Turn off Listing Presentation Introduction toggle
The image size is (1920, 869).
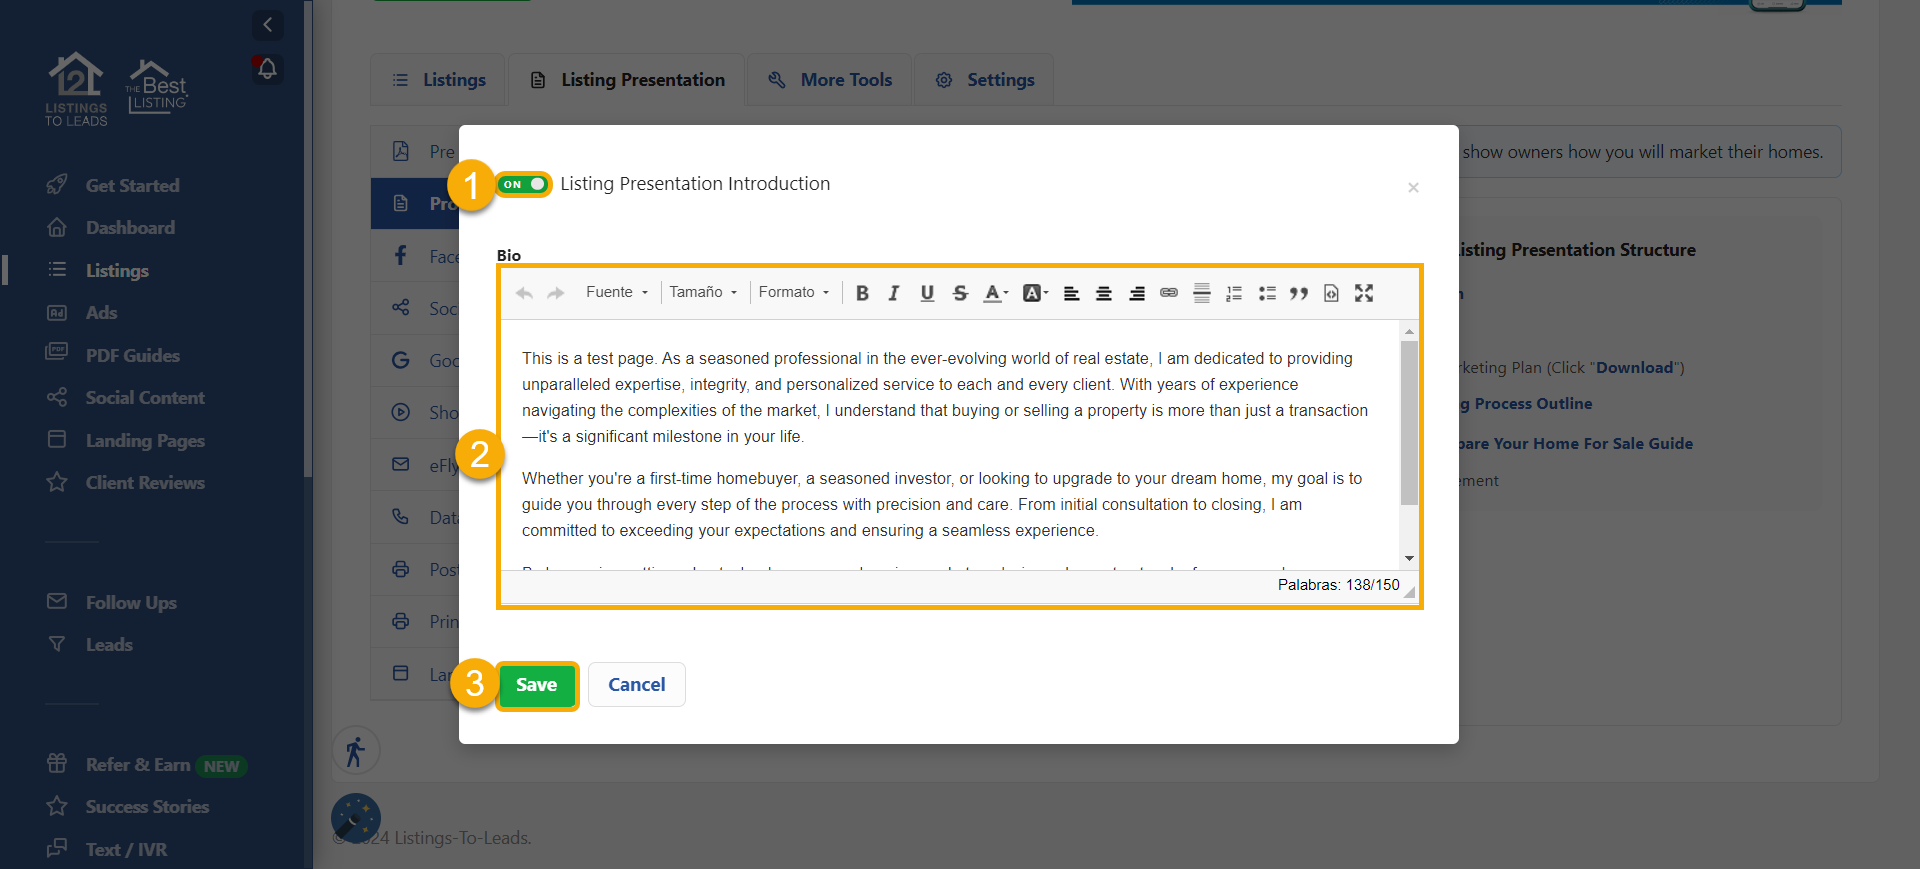pos(523,184)
